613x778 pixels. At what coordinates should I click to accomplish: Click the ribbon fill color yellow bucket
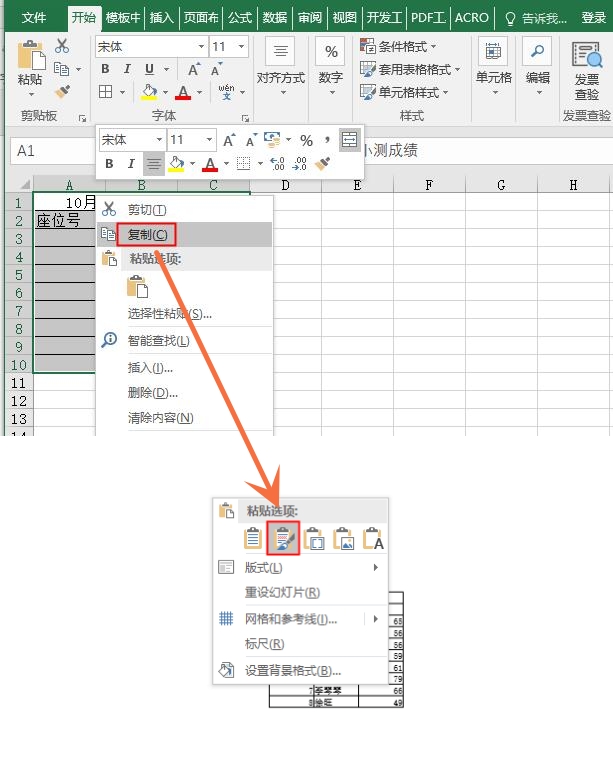click(x=149, y=92)
